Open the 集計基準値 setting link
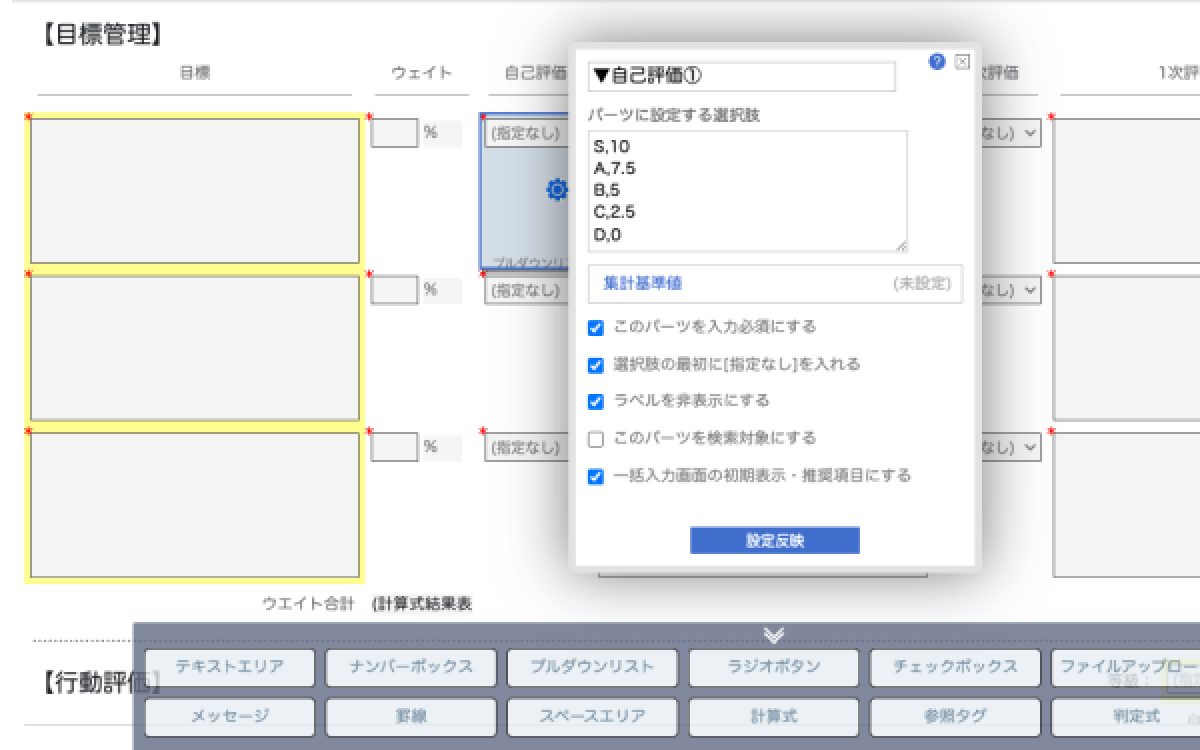1200x750 pixels. click(x=642, y=284)
